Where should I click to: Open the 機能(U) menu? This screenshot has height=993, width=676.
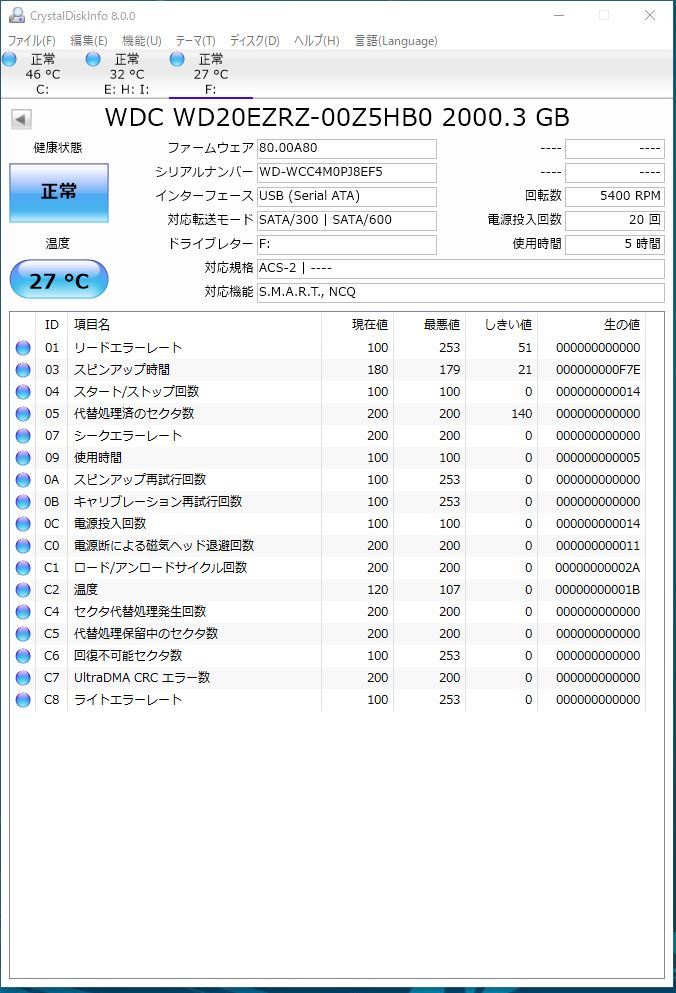coord(141,41)
